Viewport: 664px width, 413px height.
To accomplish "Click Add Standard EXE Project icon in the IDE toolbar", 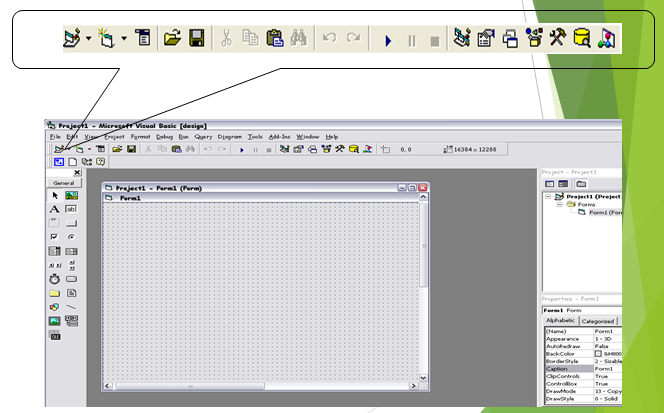I will pos(59,149).
